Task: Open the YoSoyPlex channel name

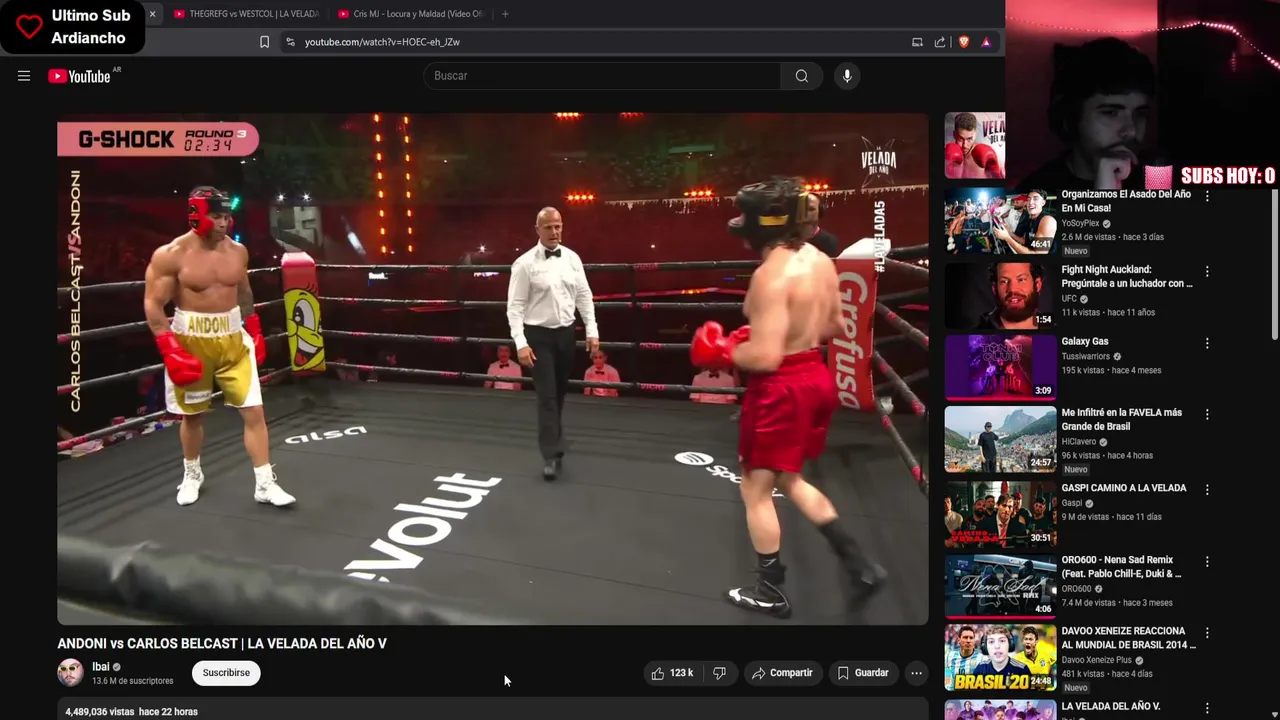Action: click(x=1080, y=223)
